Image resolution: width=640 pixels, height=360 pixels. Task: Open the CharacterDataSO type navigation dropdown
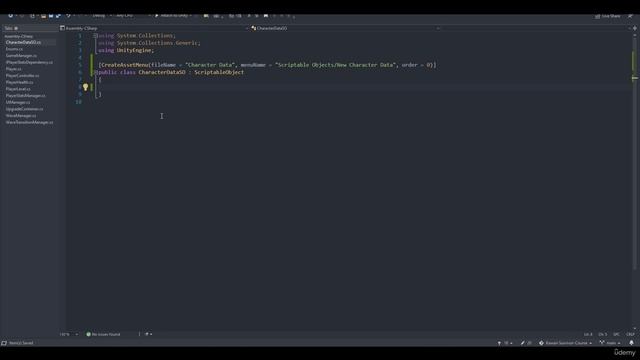345,28
